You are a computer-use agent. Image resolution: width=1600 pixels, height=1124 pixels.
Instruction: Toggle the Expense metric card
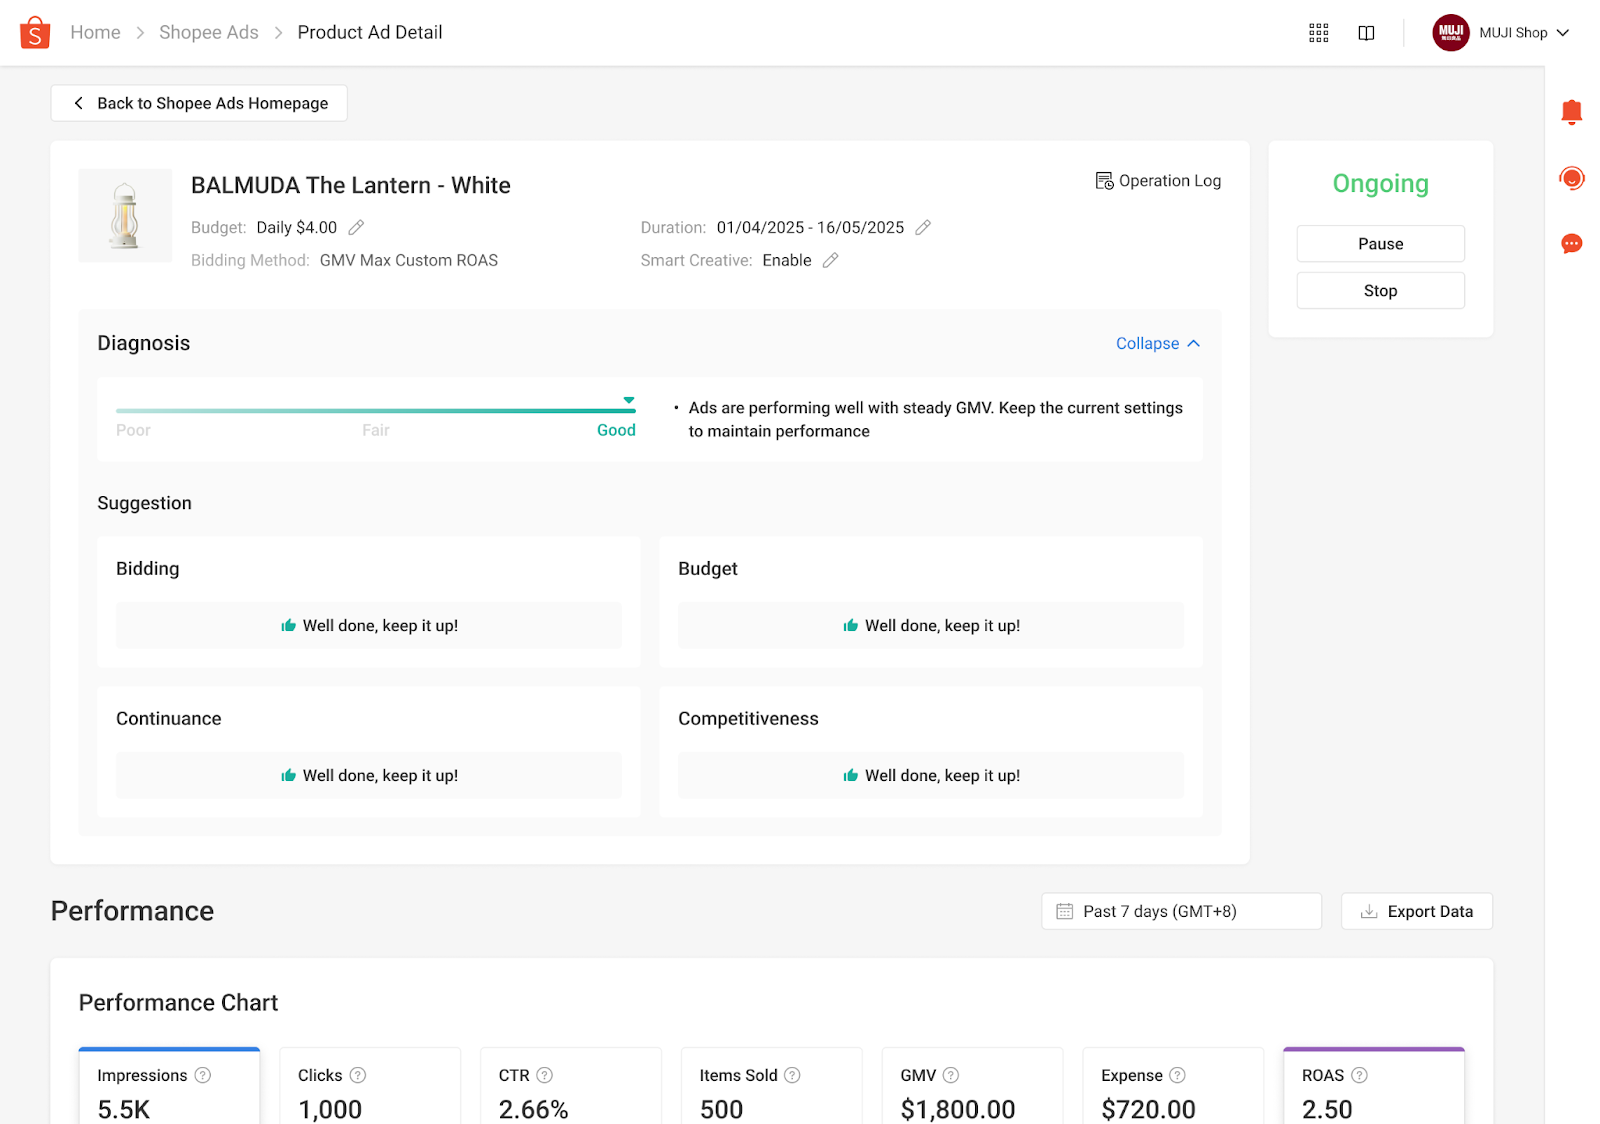(1174, 1086)
